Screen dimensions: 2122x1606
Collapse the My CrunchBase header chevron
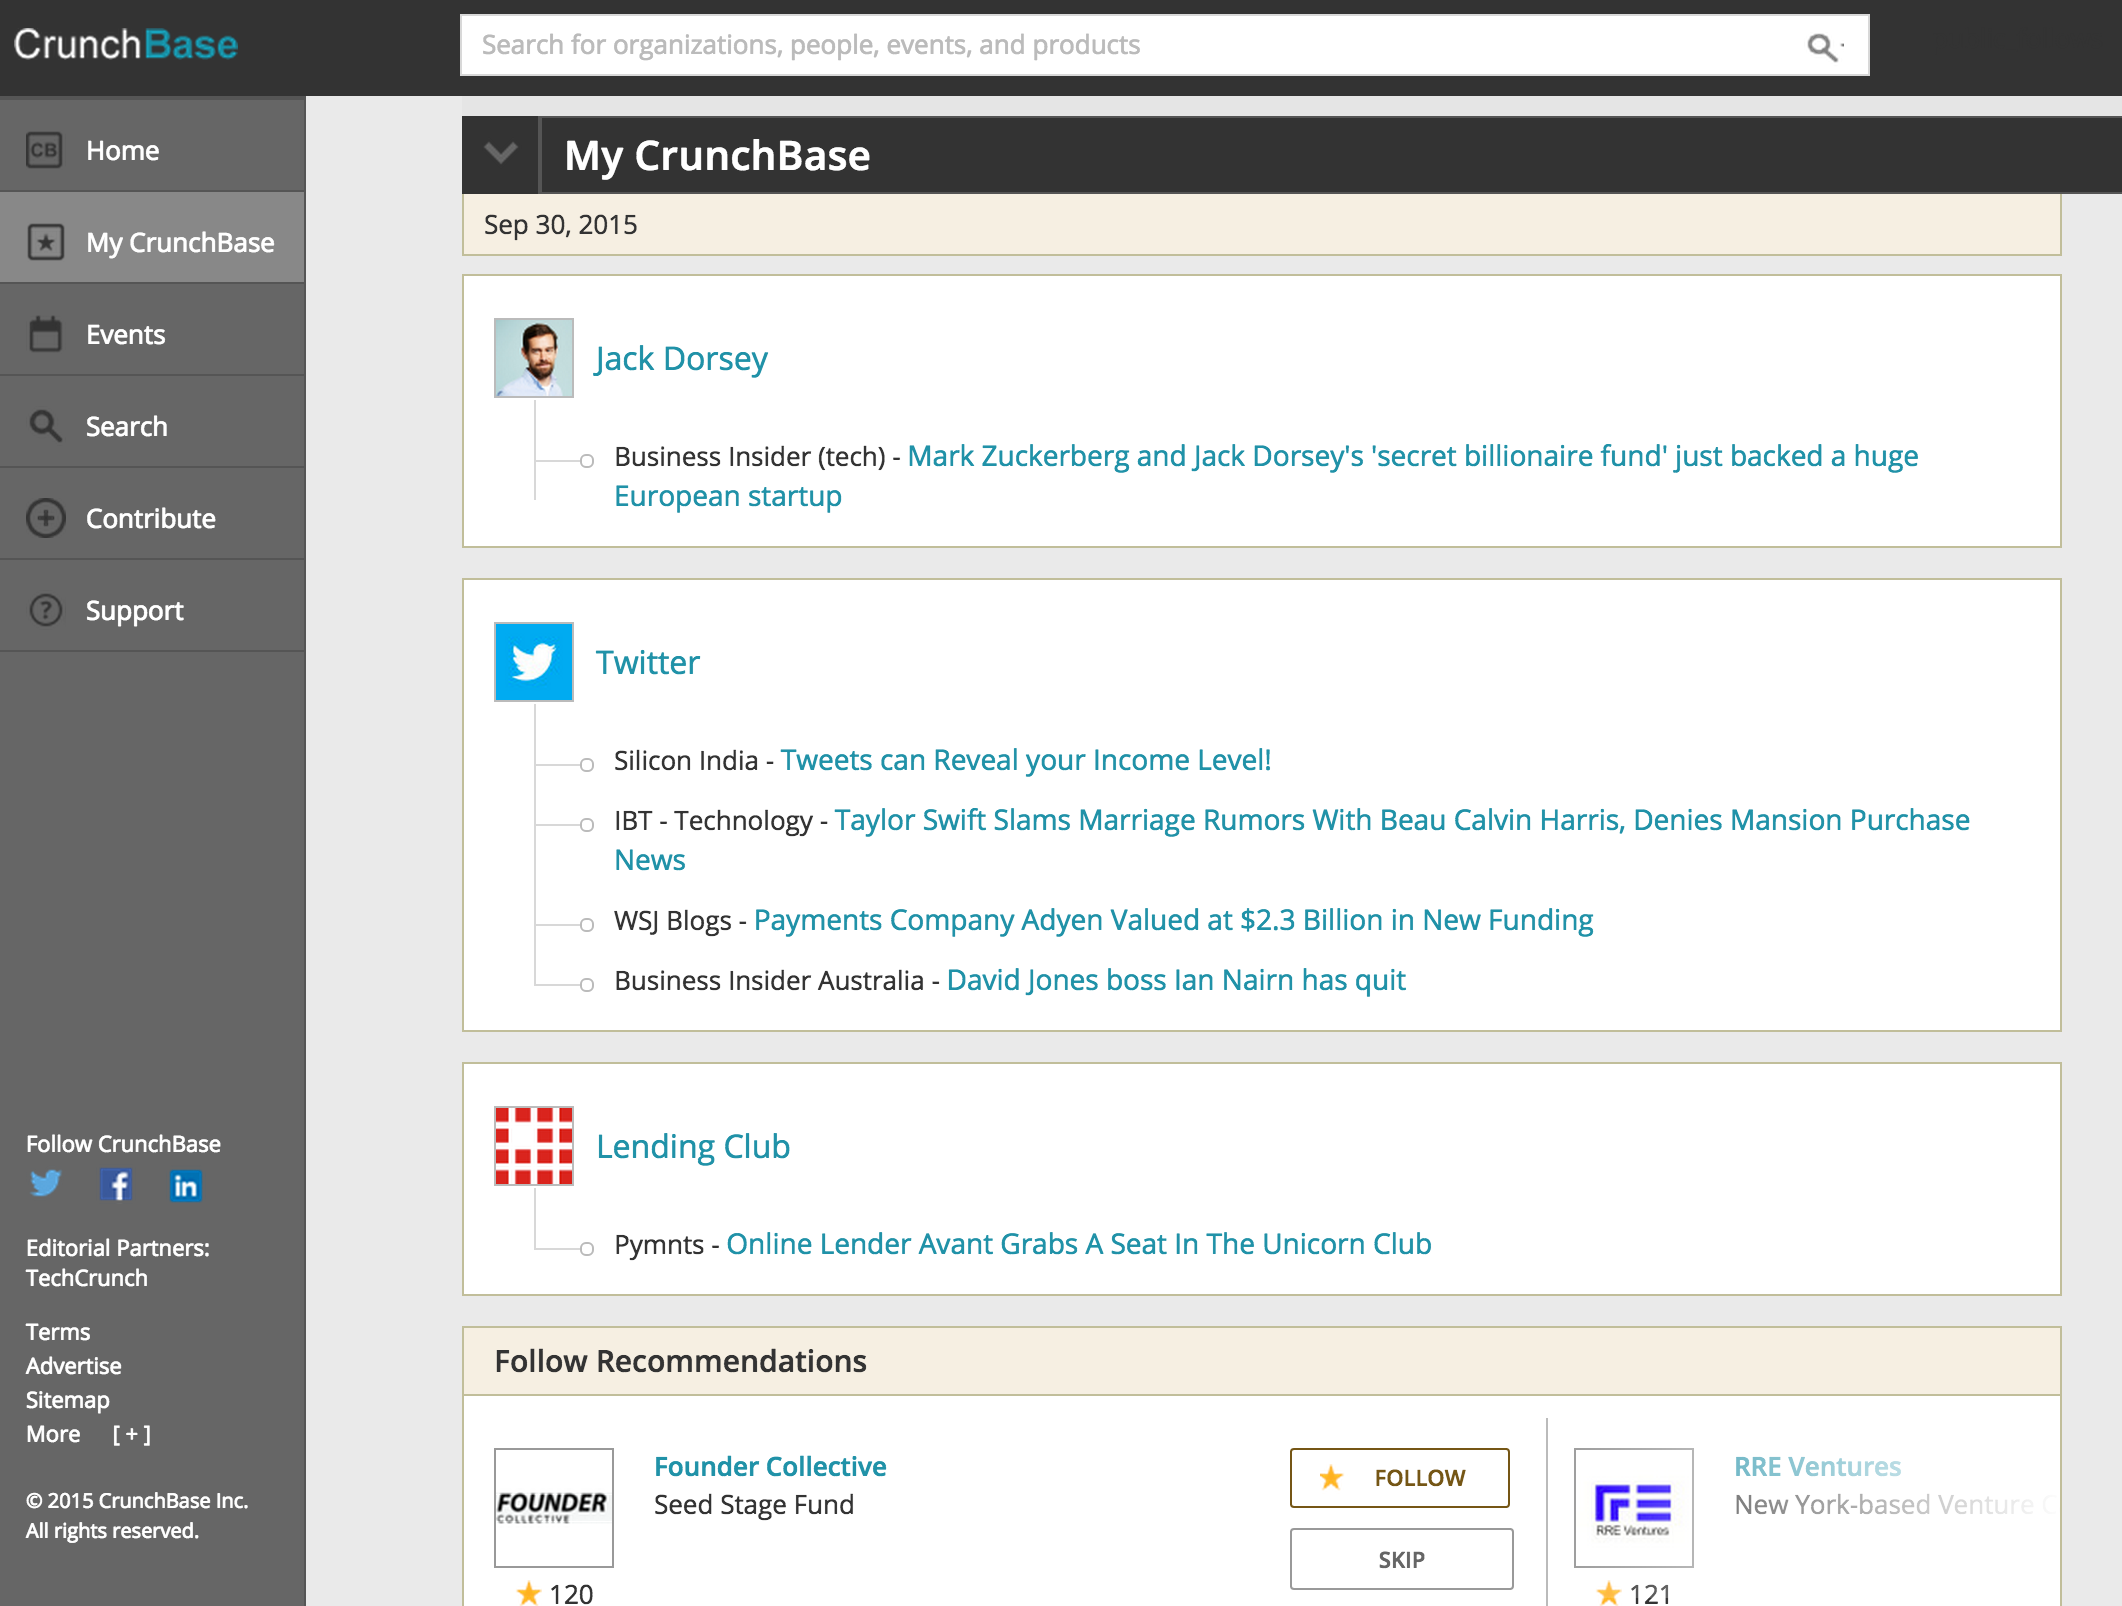point(500,154)
